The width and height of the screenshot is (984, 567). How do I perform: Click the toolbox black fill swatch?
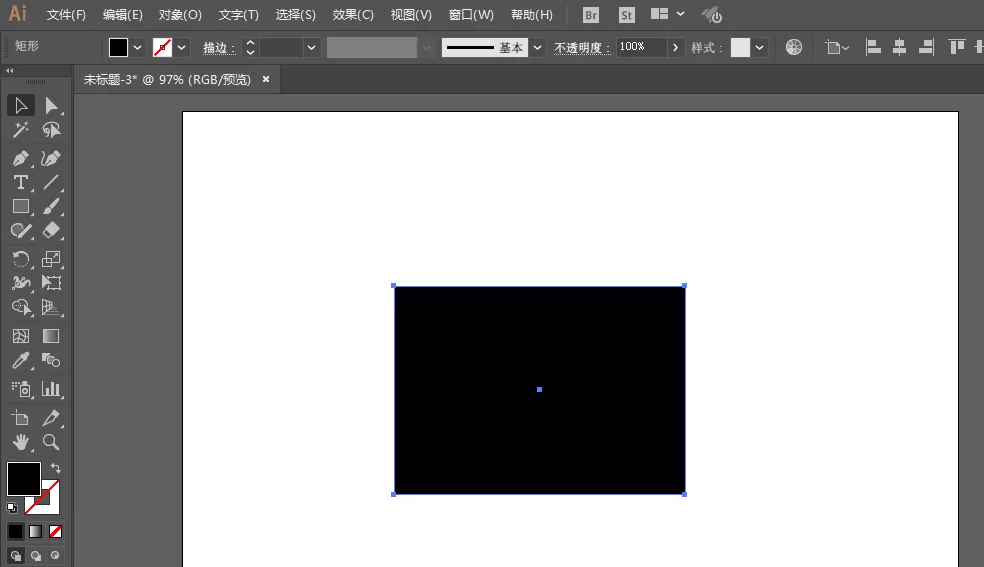[x=24, y=479]
